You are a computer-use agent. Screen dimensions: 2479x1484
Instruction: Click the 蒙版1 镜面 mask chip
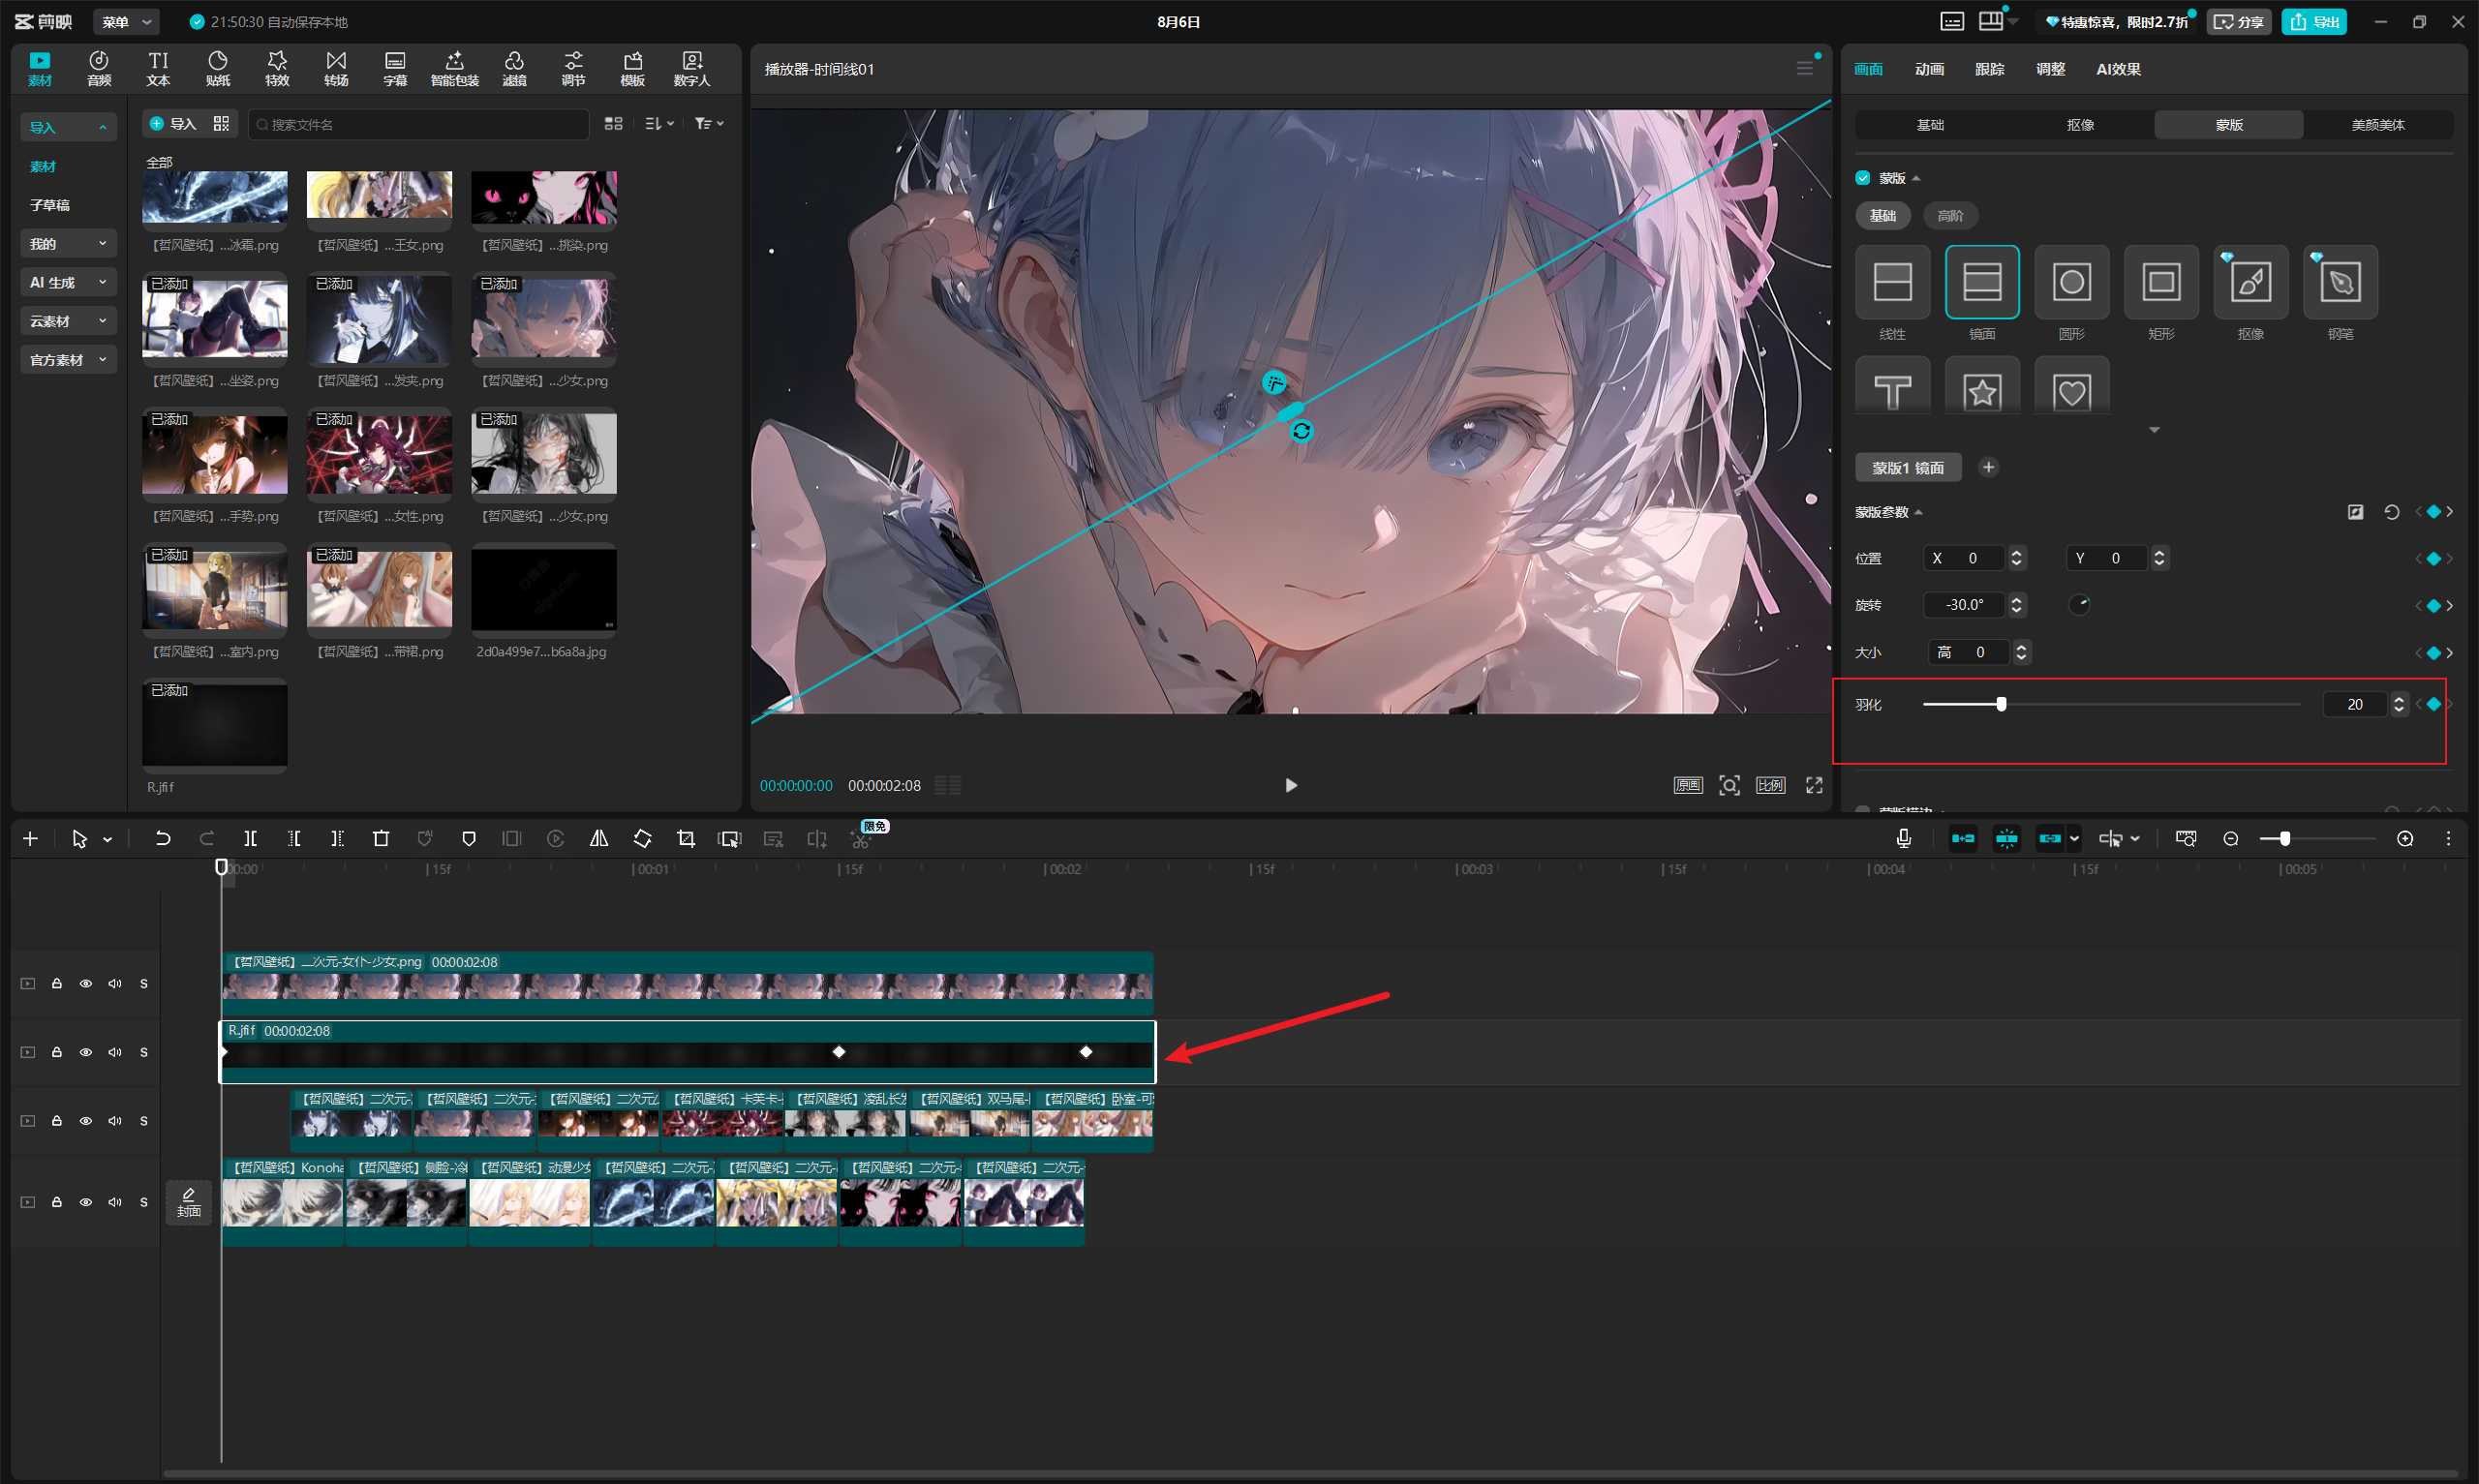click(1908, 467)
